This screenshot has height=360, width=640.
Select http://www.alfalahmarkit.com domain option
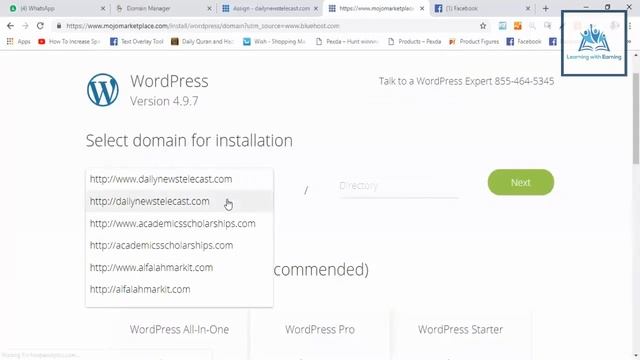[179, 267]
